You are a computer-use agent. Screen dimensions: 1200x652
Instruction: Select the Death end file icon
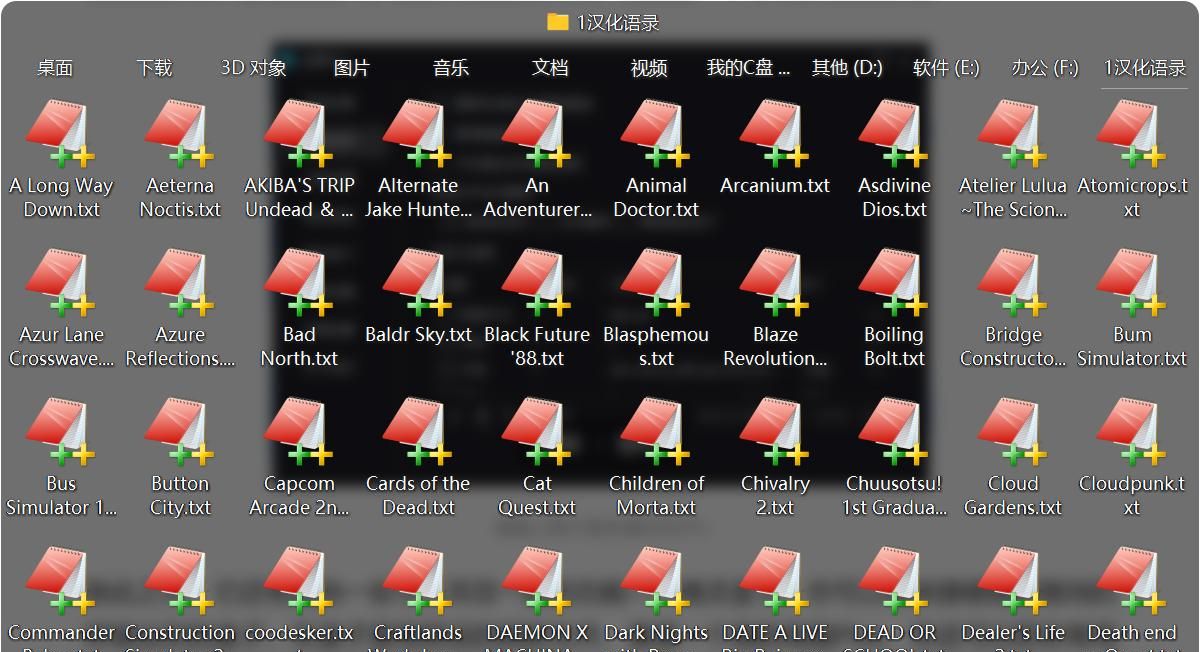[x=1132, y=580]
